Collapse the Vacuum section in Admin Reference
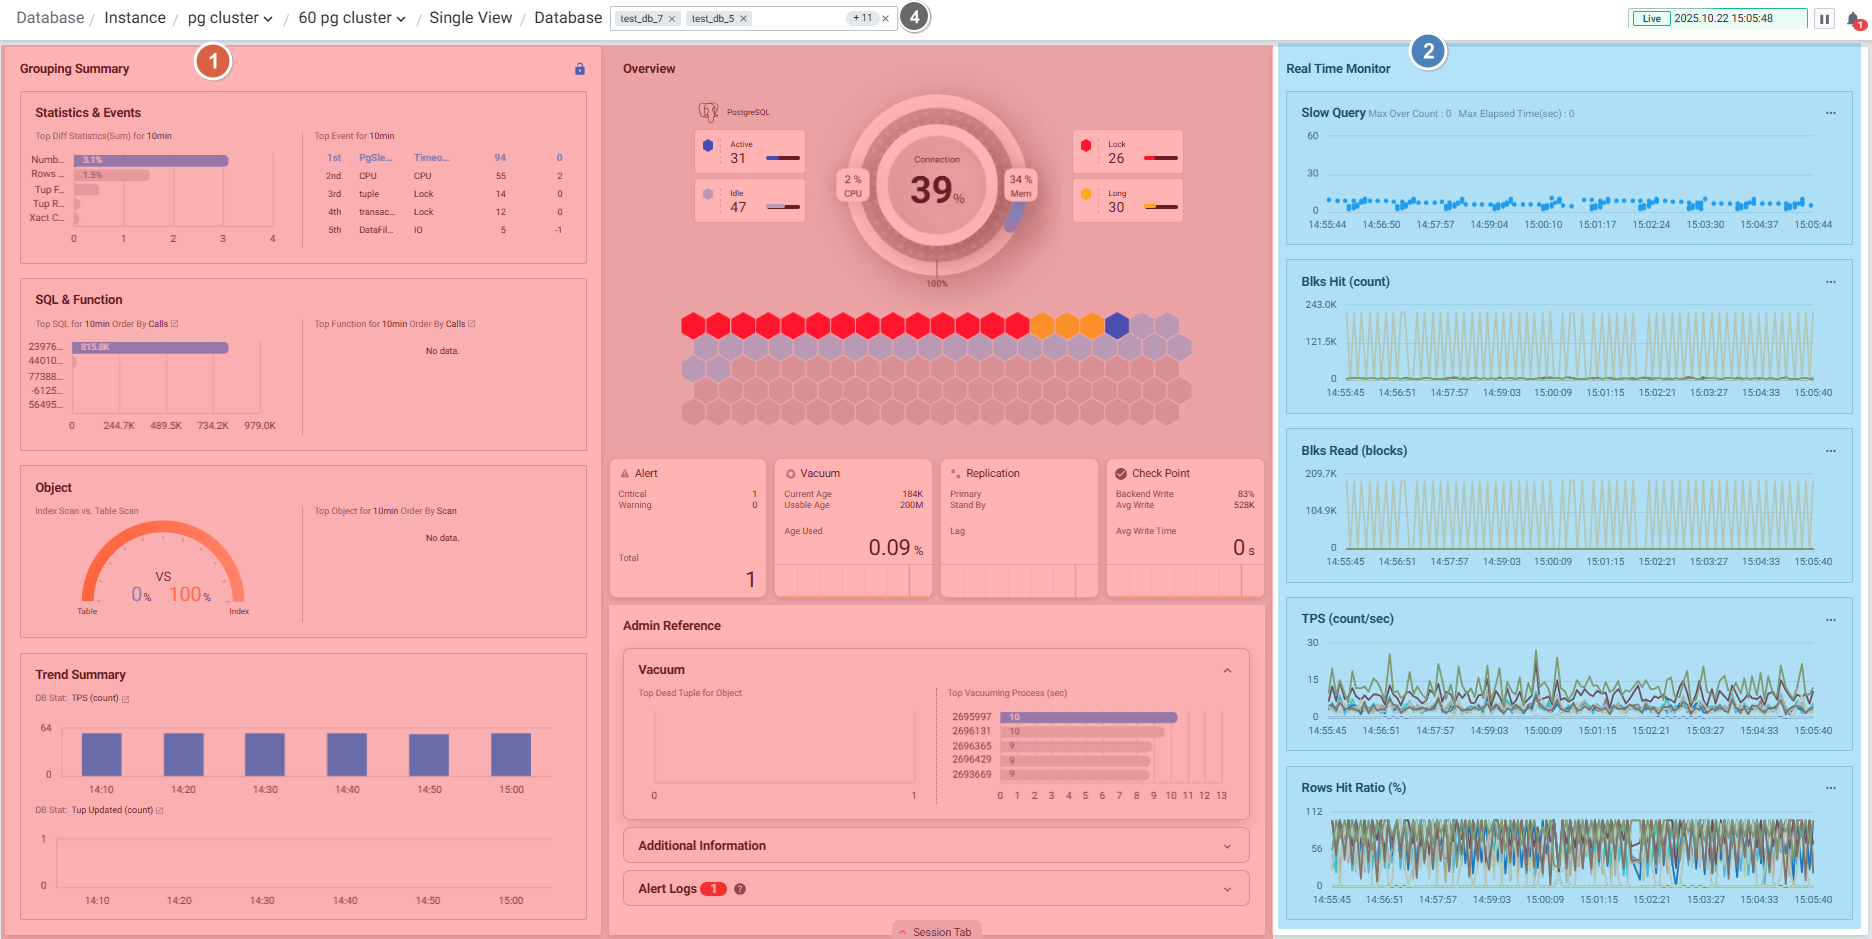1872x939 pixels. click(x=1227, y=670)
